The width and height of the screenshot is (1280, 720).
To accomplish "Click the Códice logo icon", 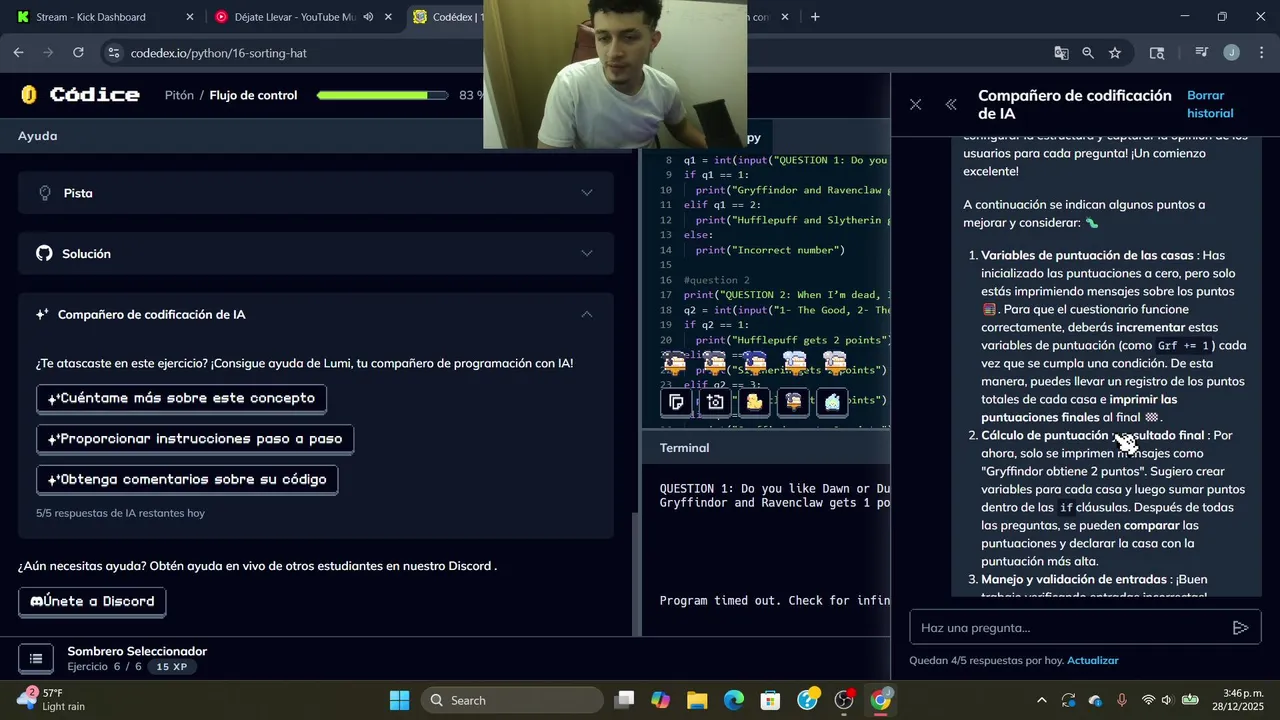I will click(x=29, y=95).
